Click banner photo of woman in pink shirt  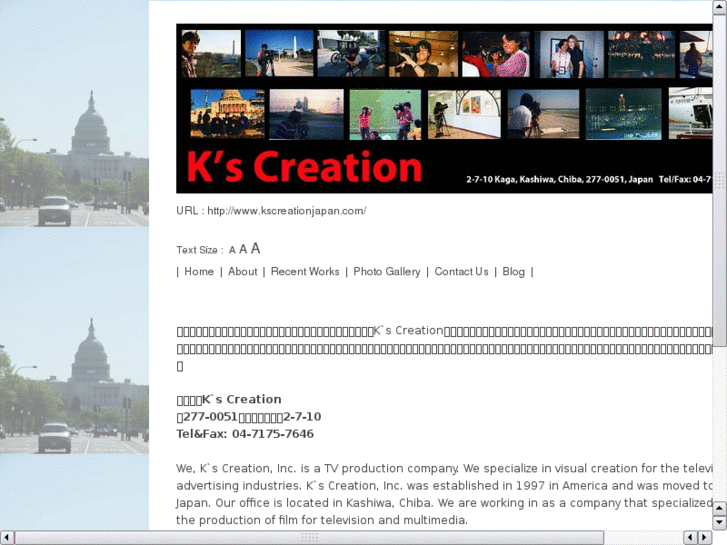(x=496, y=54)
